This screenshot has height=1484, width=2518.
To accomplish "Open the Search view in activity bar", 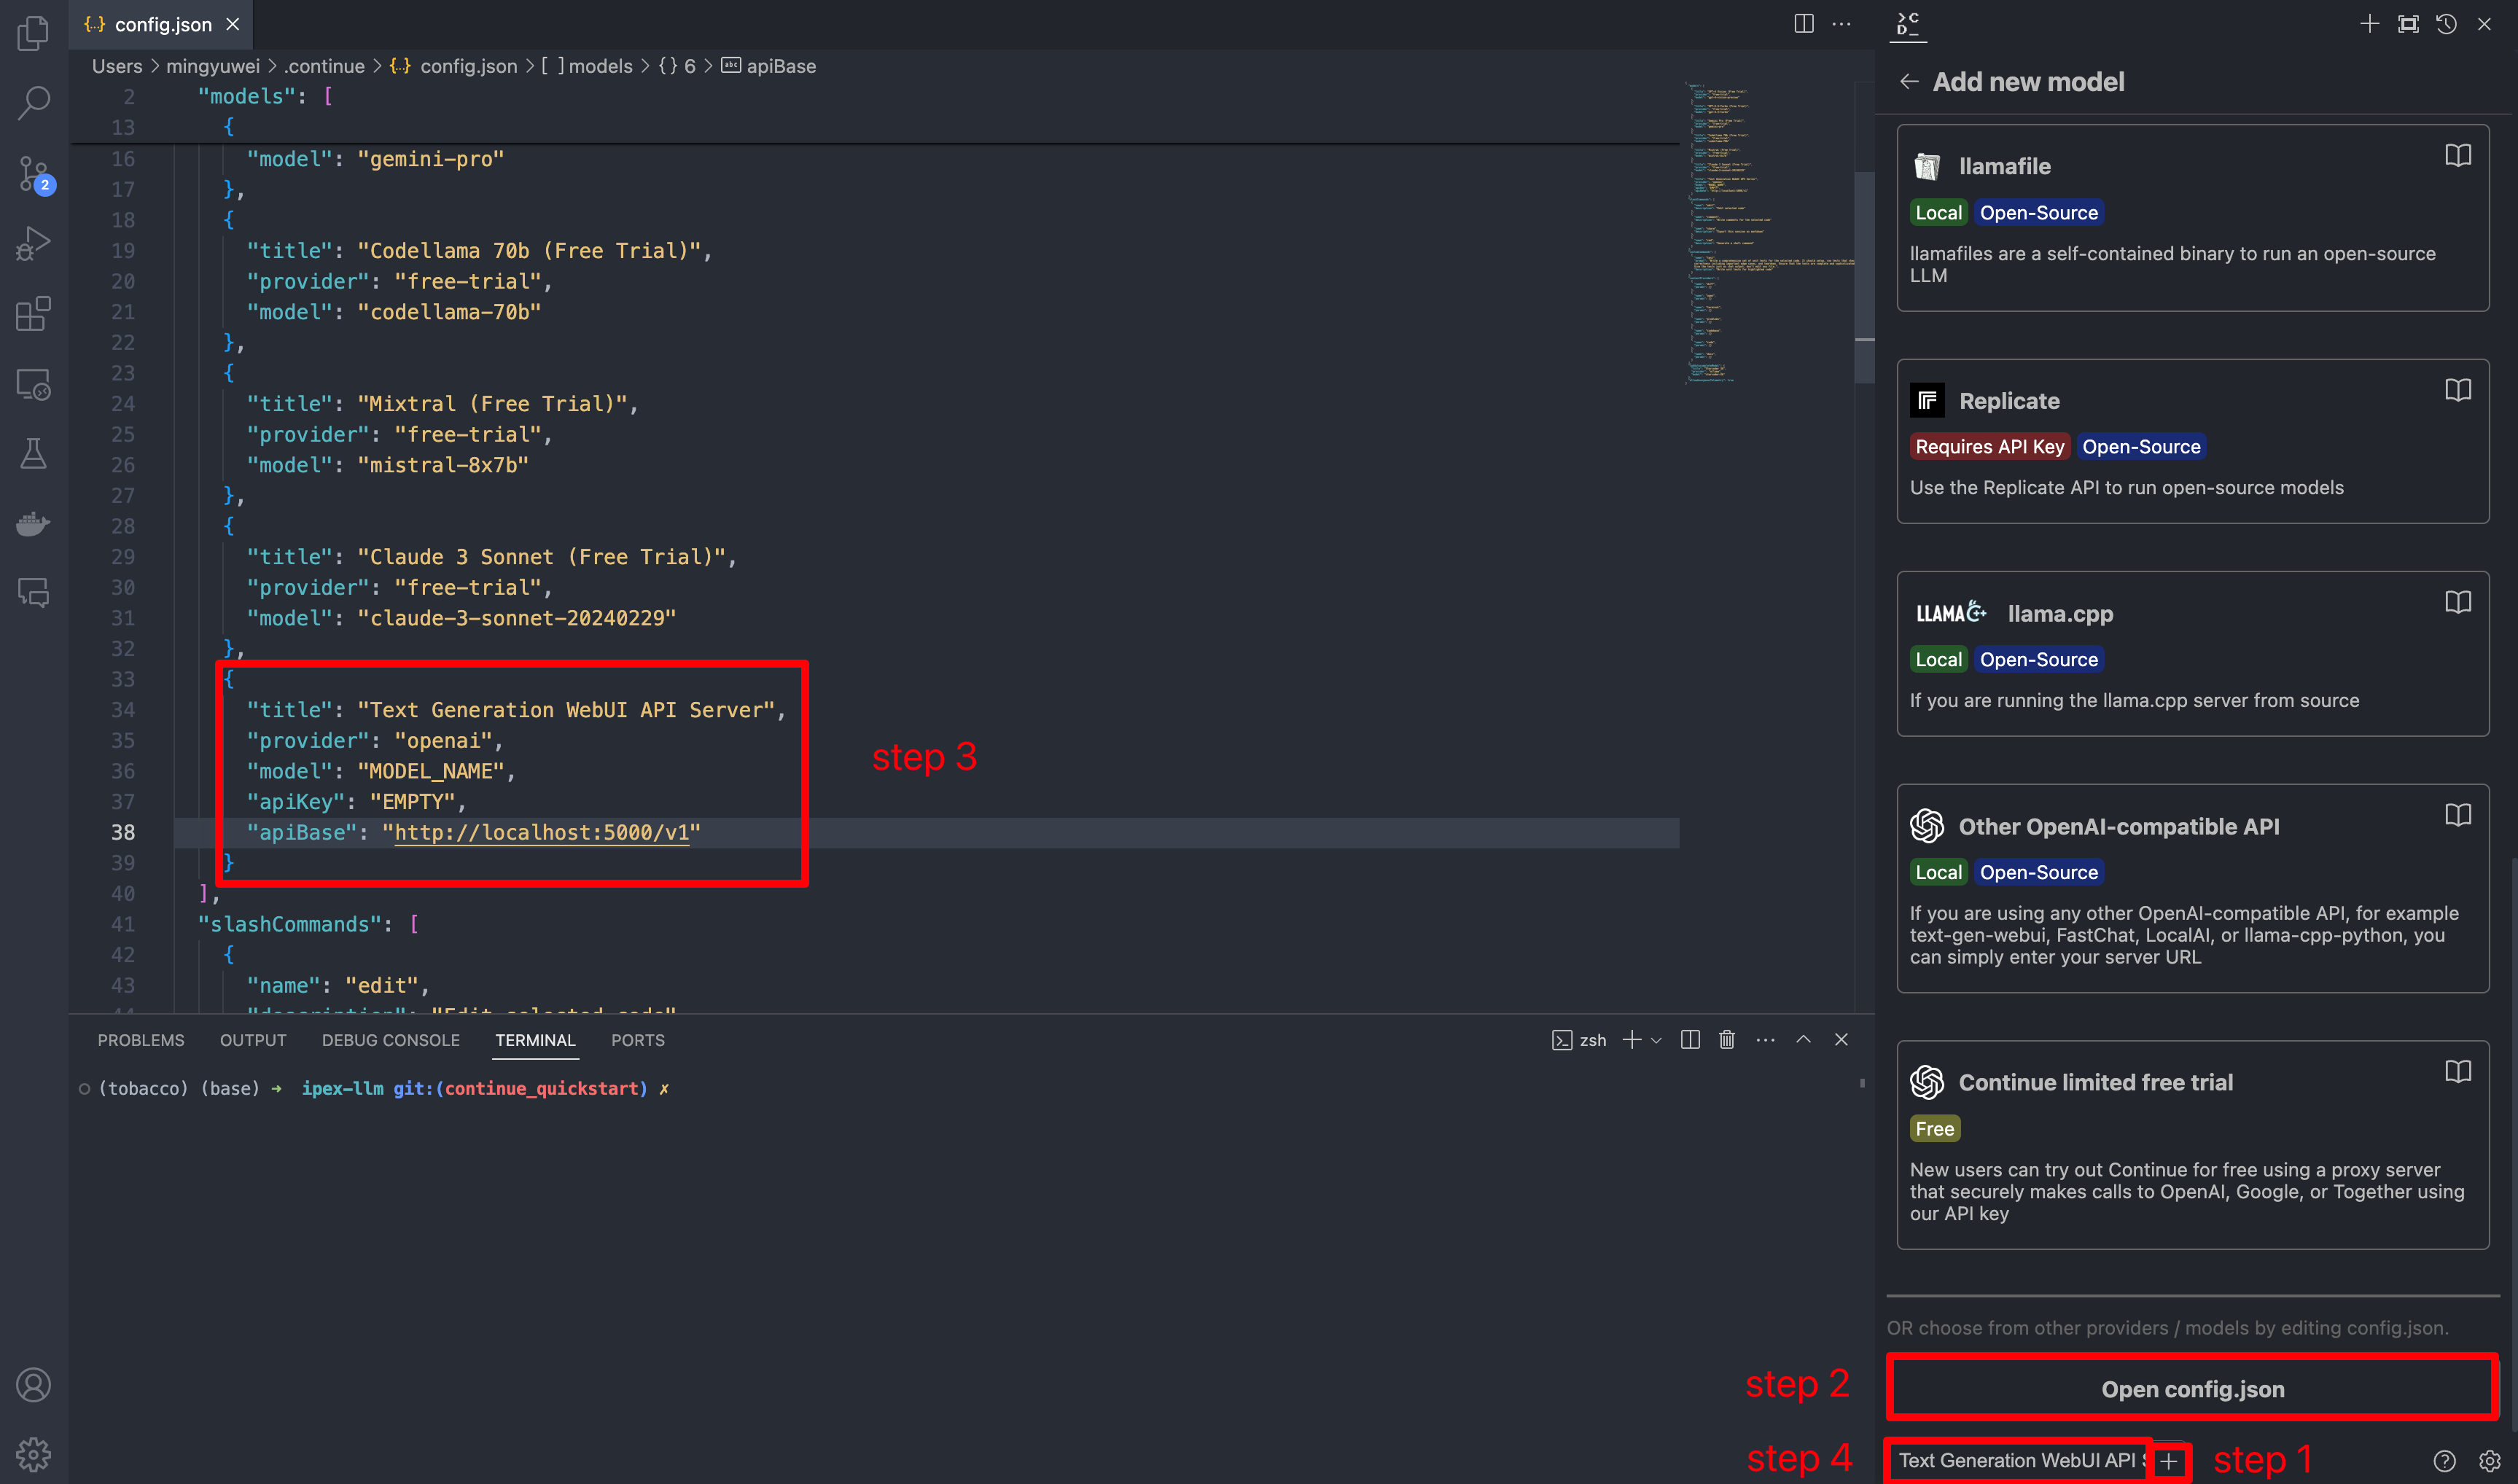I will pos(33,102).
